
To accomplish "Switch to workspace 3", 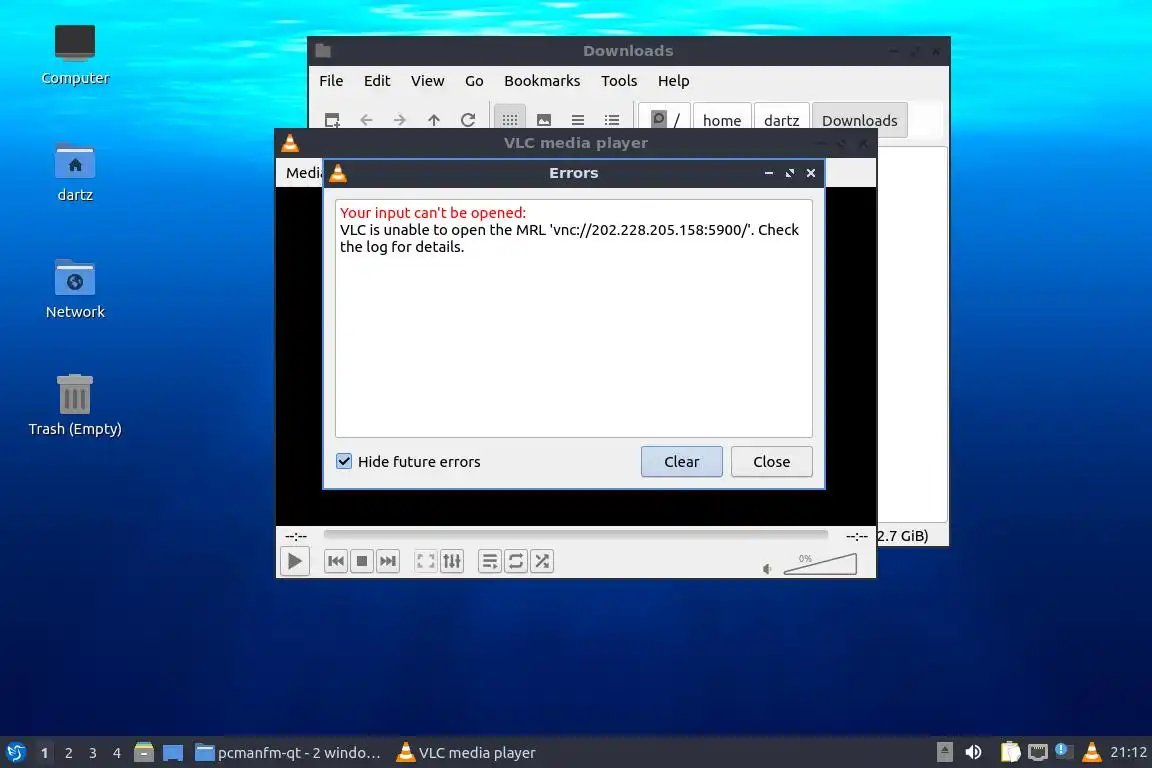I will (93, 753).
